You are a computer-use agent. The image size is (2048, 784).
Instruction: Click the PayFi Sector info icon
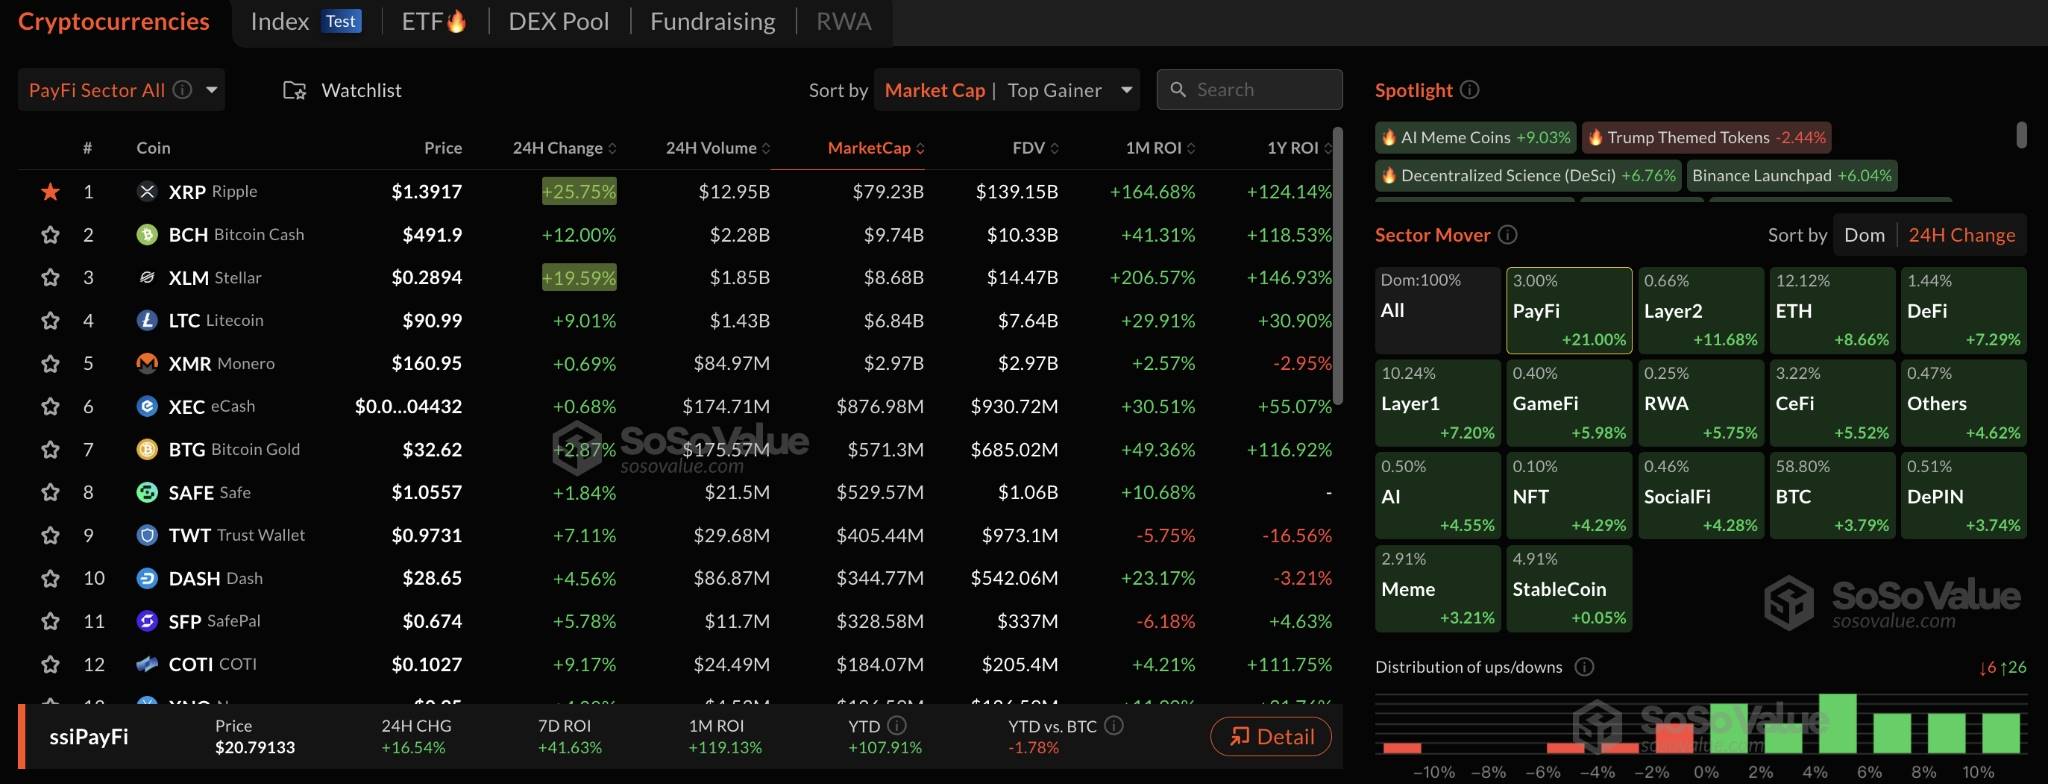click(x=182, y=90)
